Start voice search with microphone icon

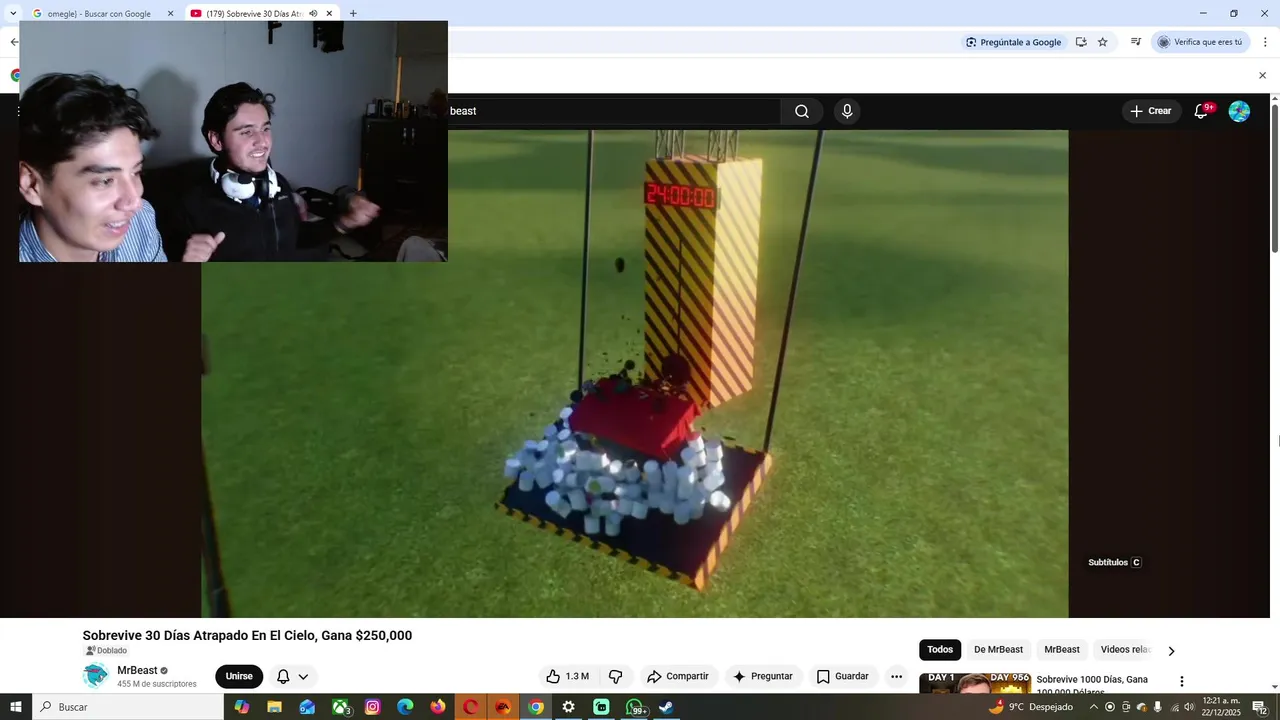pos(847,111)
